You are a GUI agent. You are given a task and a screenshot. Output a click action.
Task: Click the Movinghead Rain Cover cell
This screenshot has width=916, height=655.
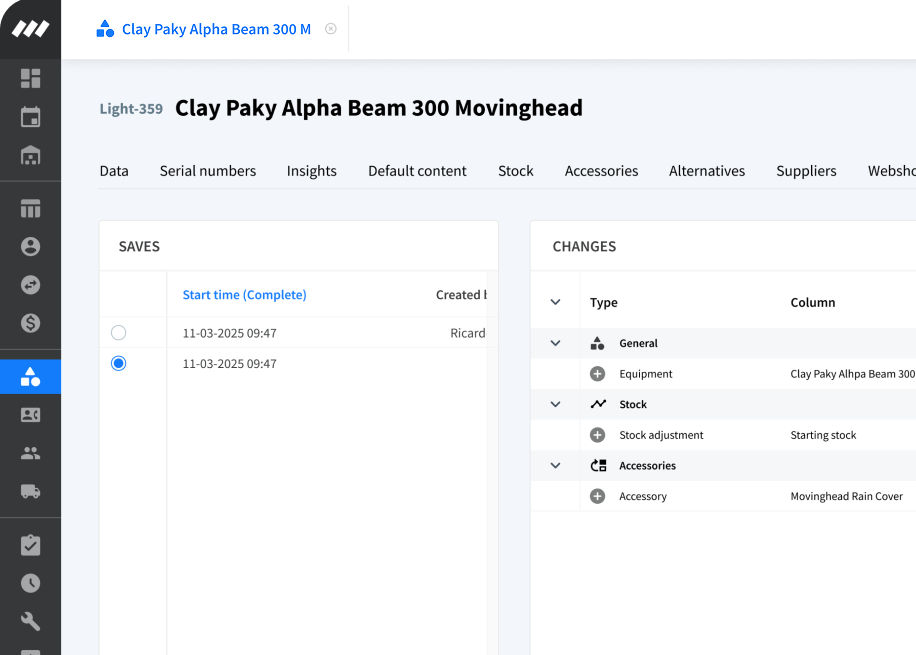846,496
